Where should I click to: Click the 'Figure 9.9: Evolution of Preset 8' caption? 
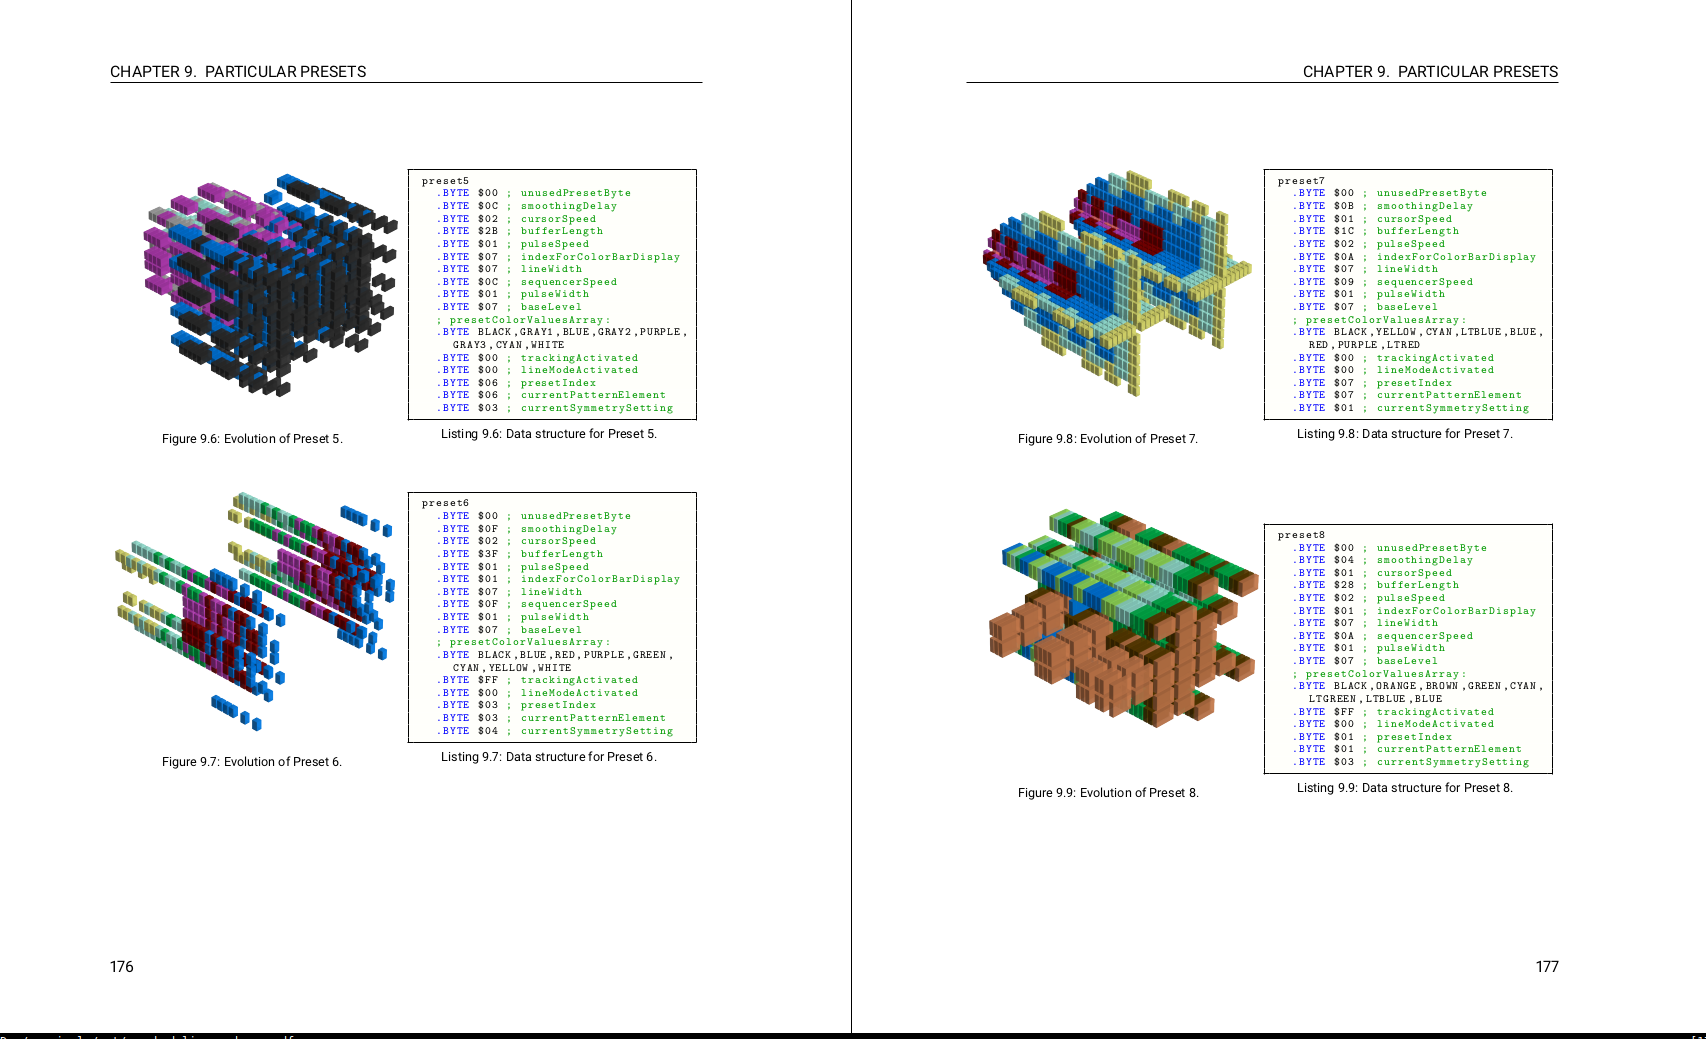point(1107,793)
